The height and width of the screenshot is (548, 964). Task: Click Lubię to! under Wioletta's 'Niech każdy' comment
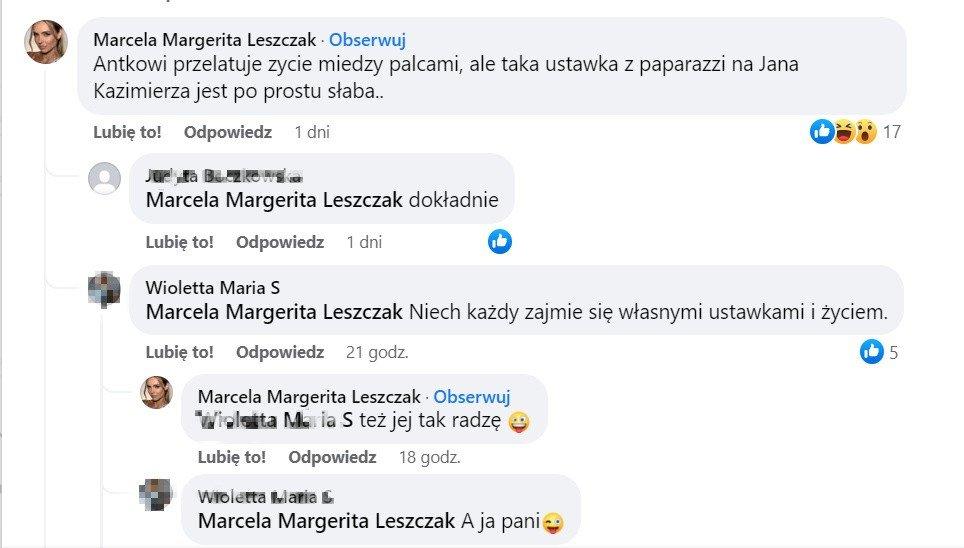(180, 352)
